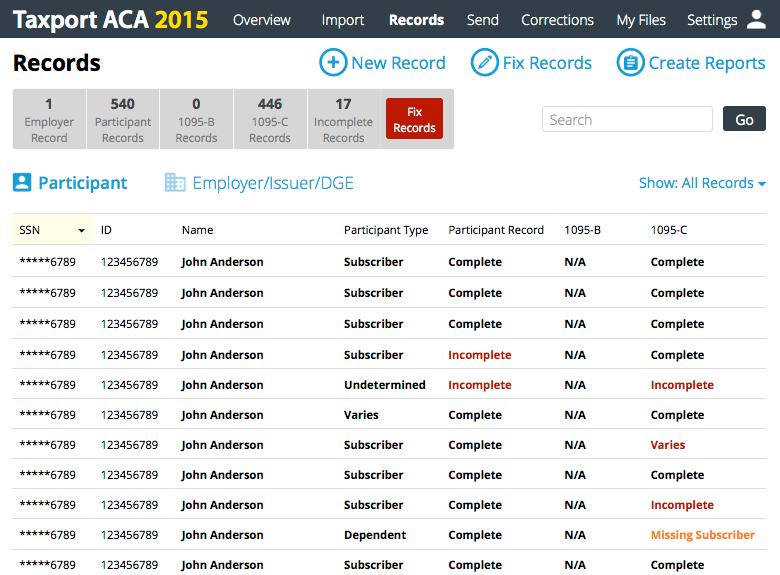This screenshot has height=575, width=780.
Task: Click the Taxport ACA 2015 logo
Action: tap(110, 20)
